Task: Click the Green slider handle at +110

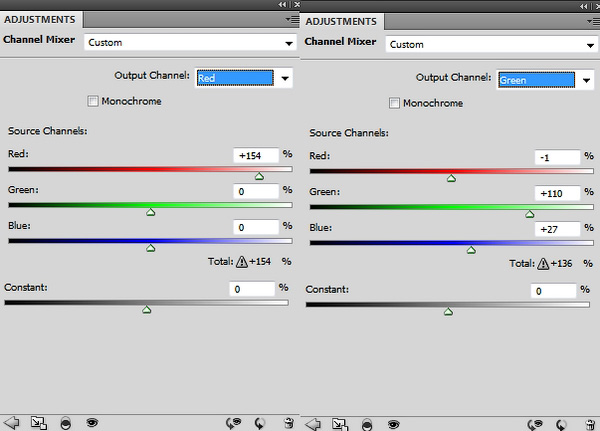Action: pos(530,214)
